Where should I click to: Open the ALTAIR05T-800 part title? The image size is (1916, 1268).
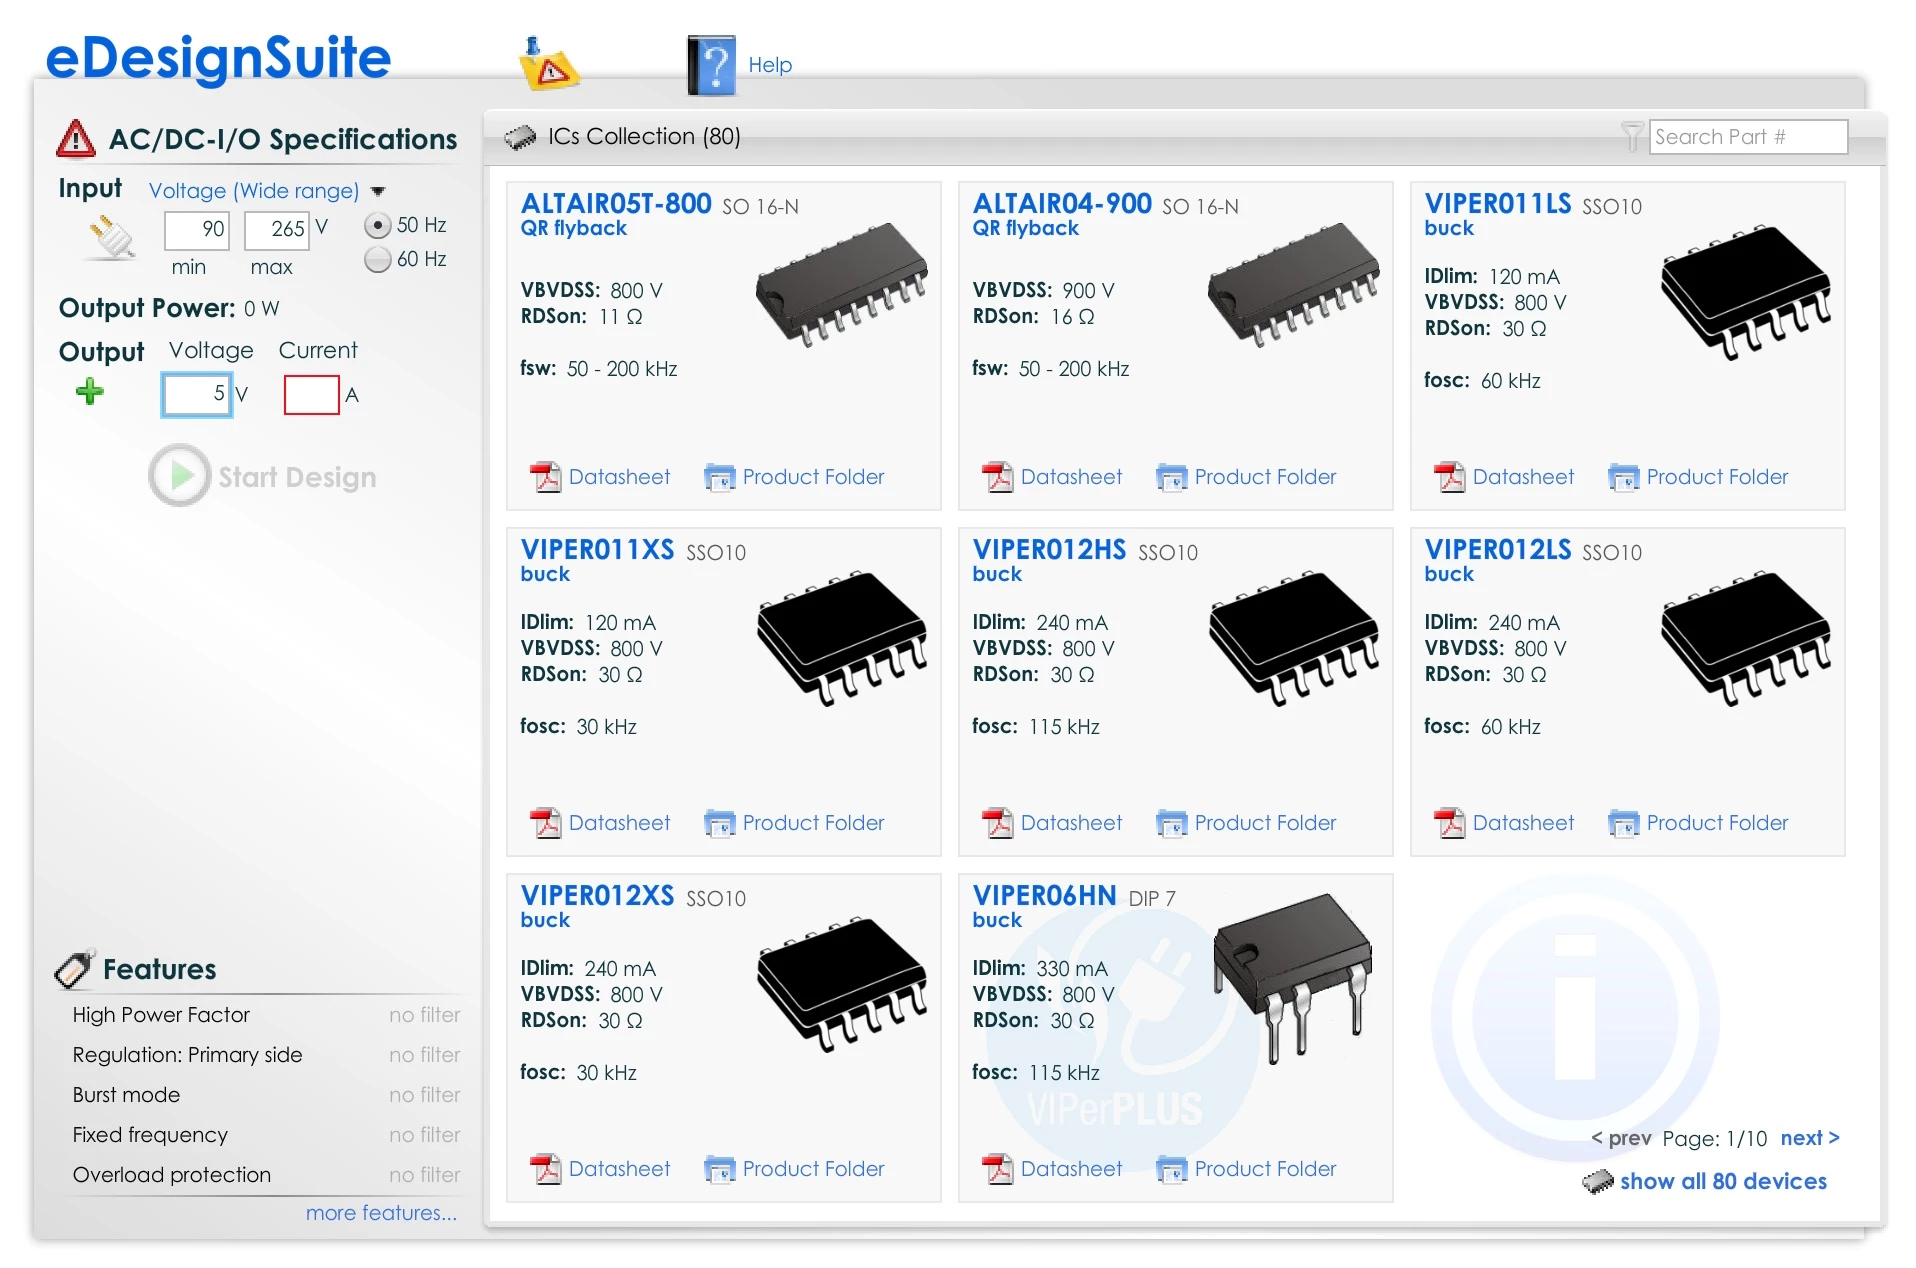point(616,204)
